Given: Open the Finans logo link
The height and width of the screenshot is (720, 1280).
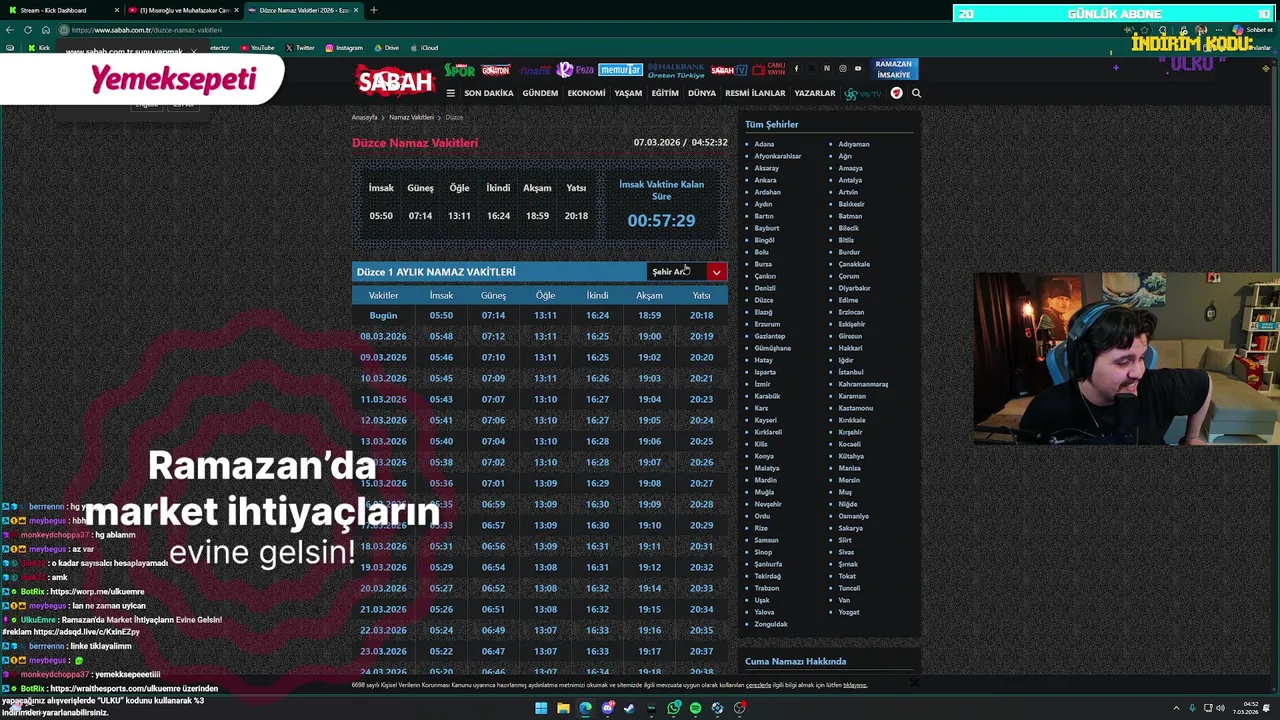Looking at the screenshot, I should coord(535,70).
